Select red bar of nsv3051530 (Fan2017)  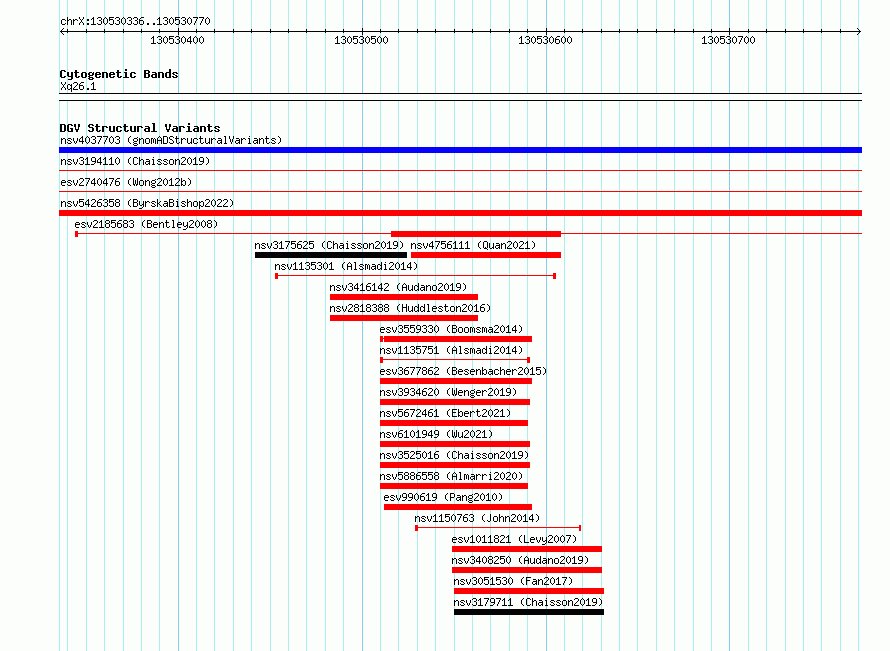click(529, 591)
